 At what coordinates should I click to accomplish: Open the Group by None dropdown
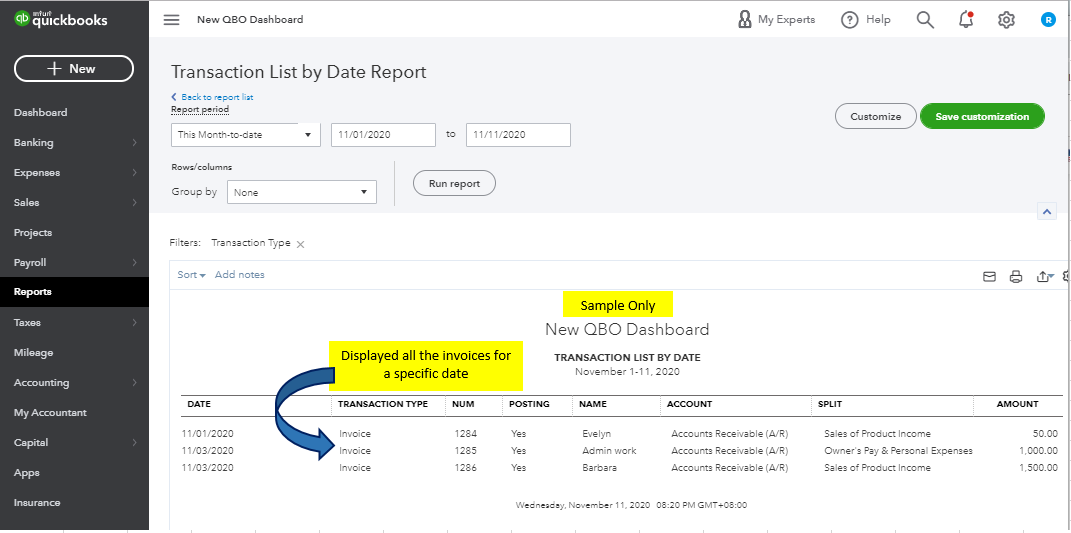(x=302, y=192)
